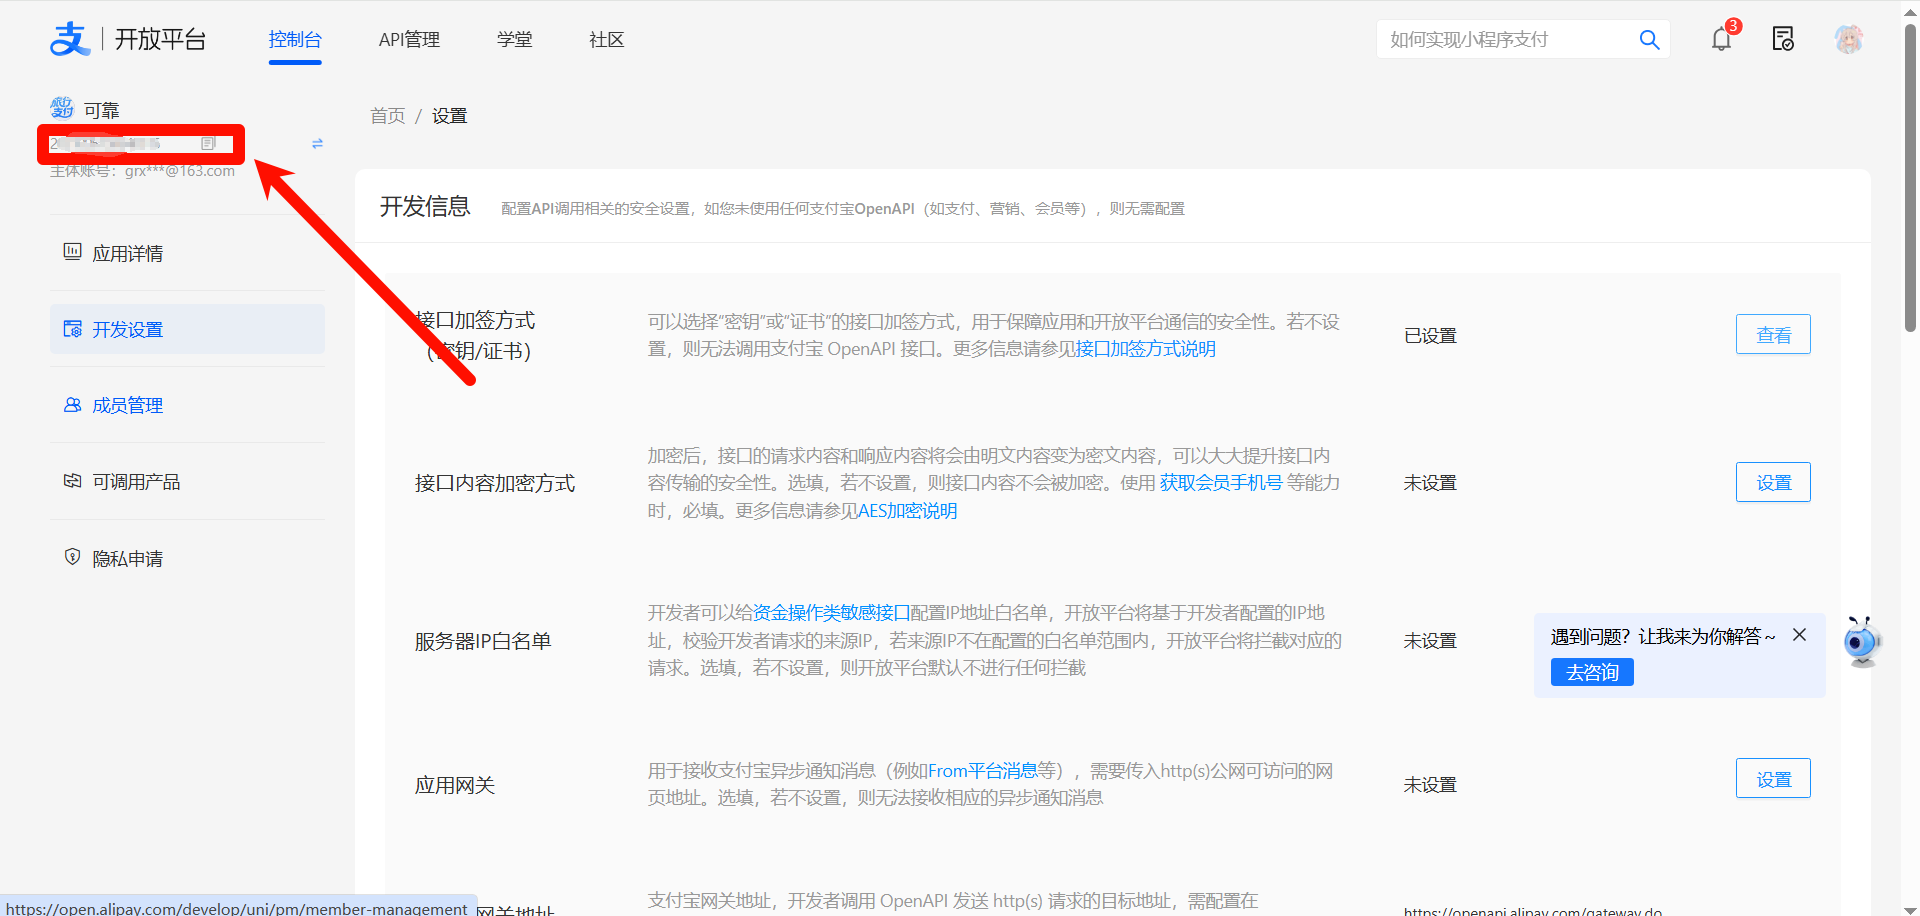Switch to the 控制台 tab
Image resolution: width=1920 pixels, height=916 pixels.
tap(295, 39)
